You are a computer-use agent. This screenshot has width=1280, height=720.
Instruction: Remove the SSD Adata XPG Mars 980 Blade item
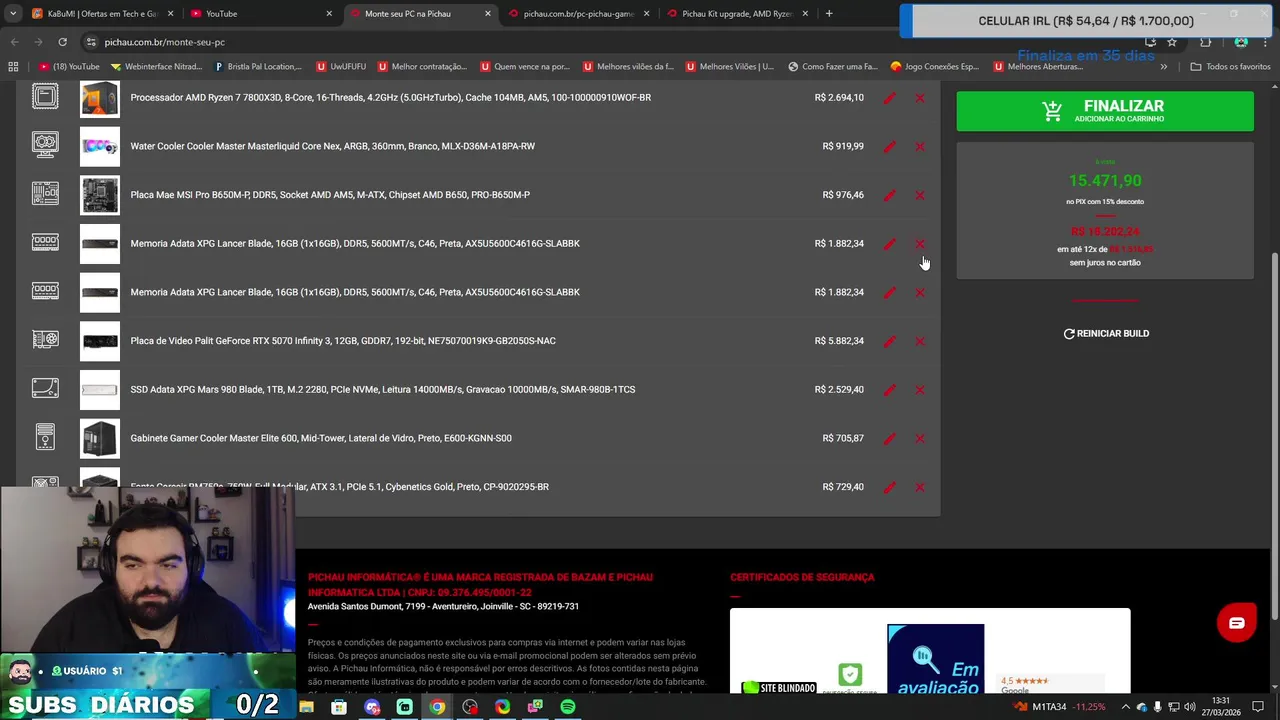tap(920, 390)
